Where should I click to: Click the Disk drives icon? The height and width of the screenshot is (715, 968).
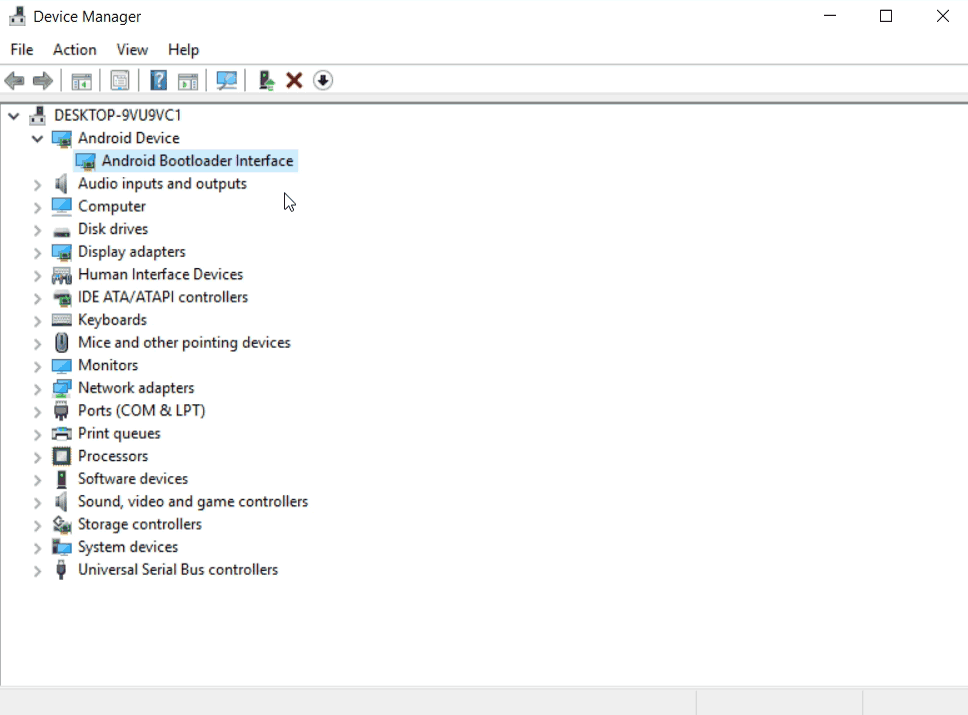[62, 230]
